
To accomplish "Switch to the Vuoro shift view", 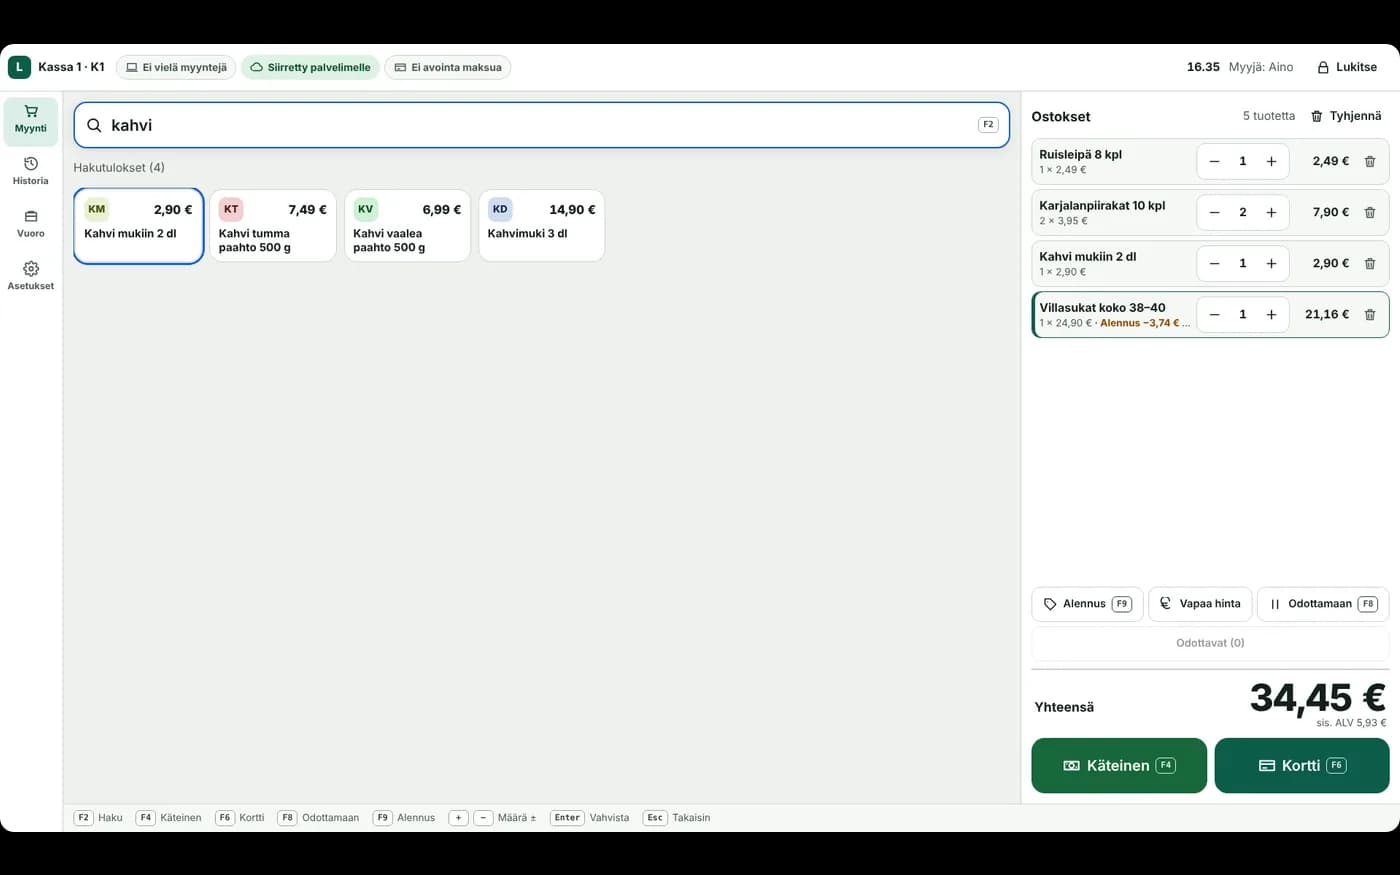I will 31,225.
